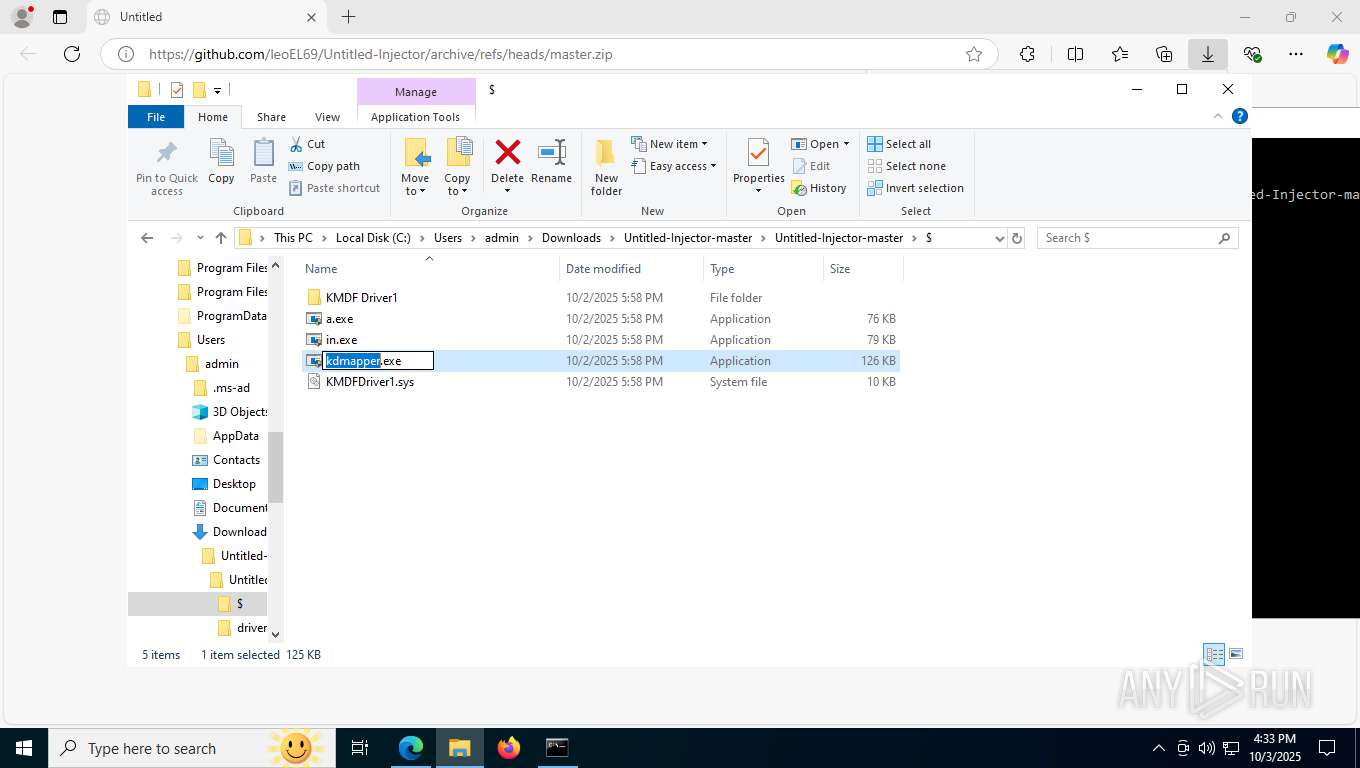Open Explorer Help icon
Screen dimensions: 1360x768
coord(1240,116)
